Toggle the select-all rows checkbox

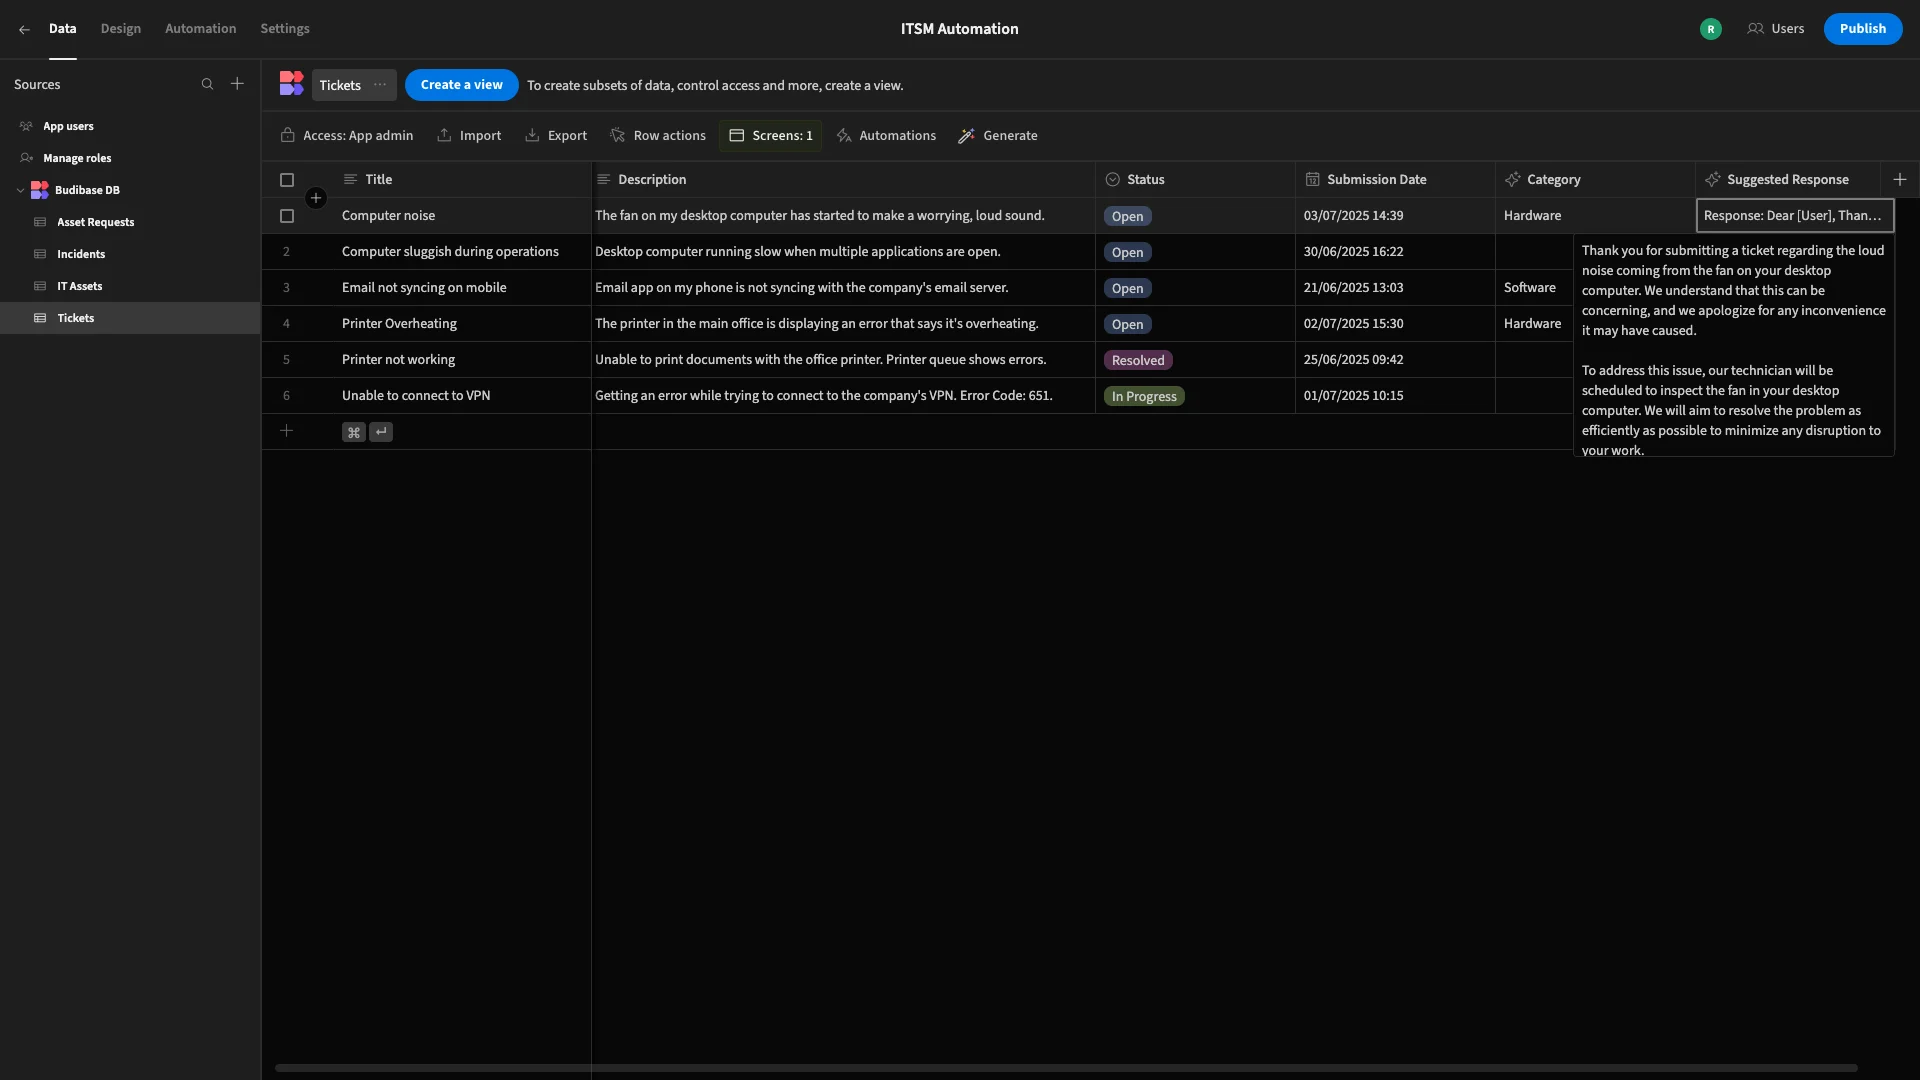(x=287, y=181)
